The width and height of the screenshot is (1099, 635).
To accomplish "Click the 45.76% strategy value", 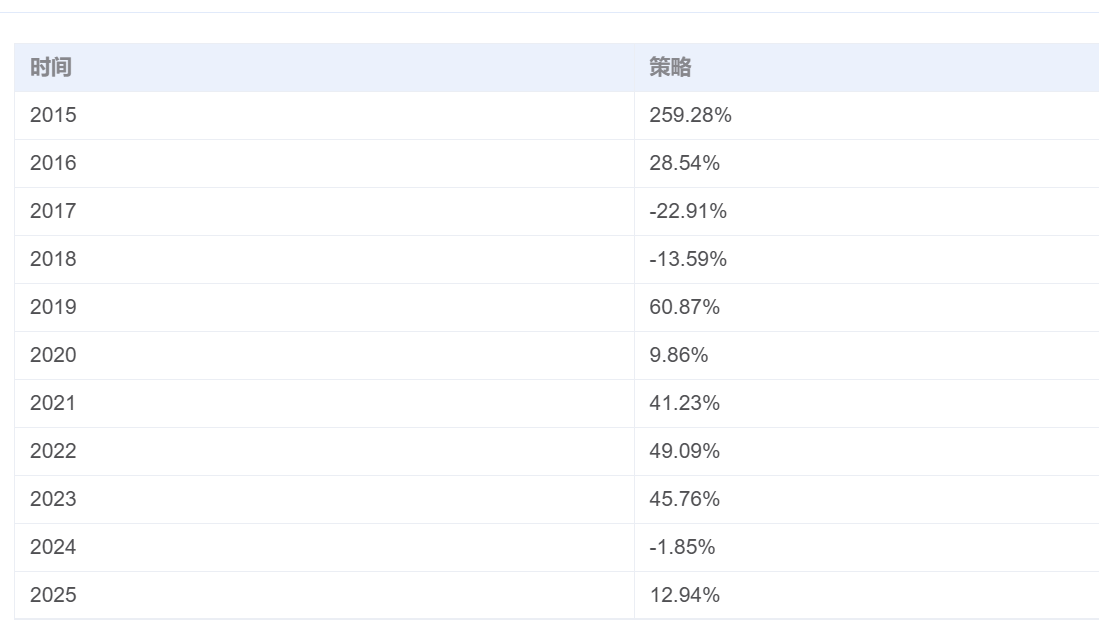I will 684,499.
